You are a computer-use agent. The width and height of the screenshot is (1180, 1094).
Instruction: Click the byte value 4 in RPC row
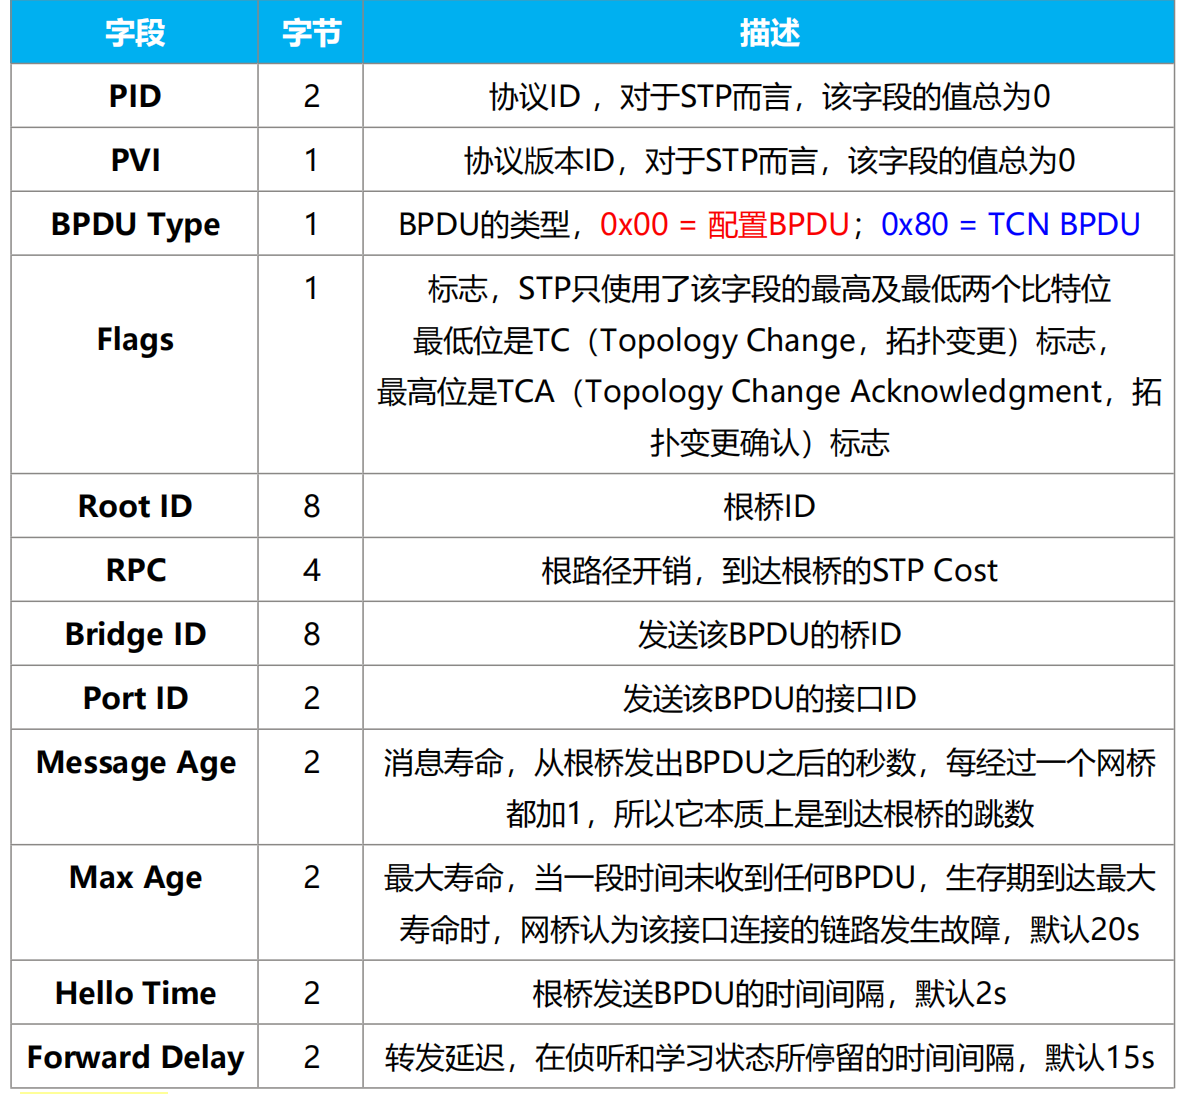(x=312, y=570)
